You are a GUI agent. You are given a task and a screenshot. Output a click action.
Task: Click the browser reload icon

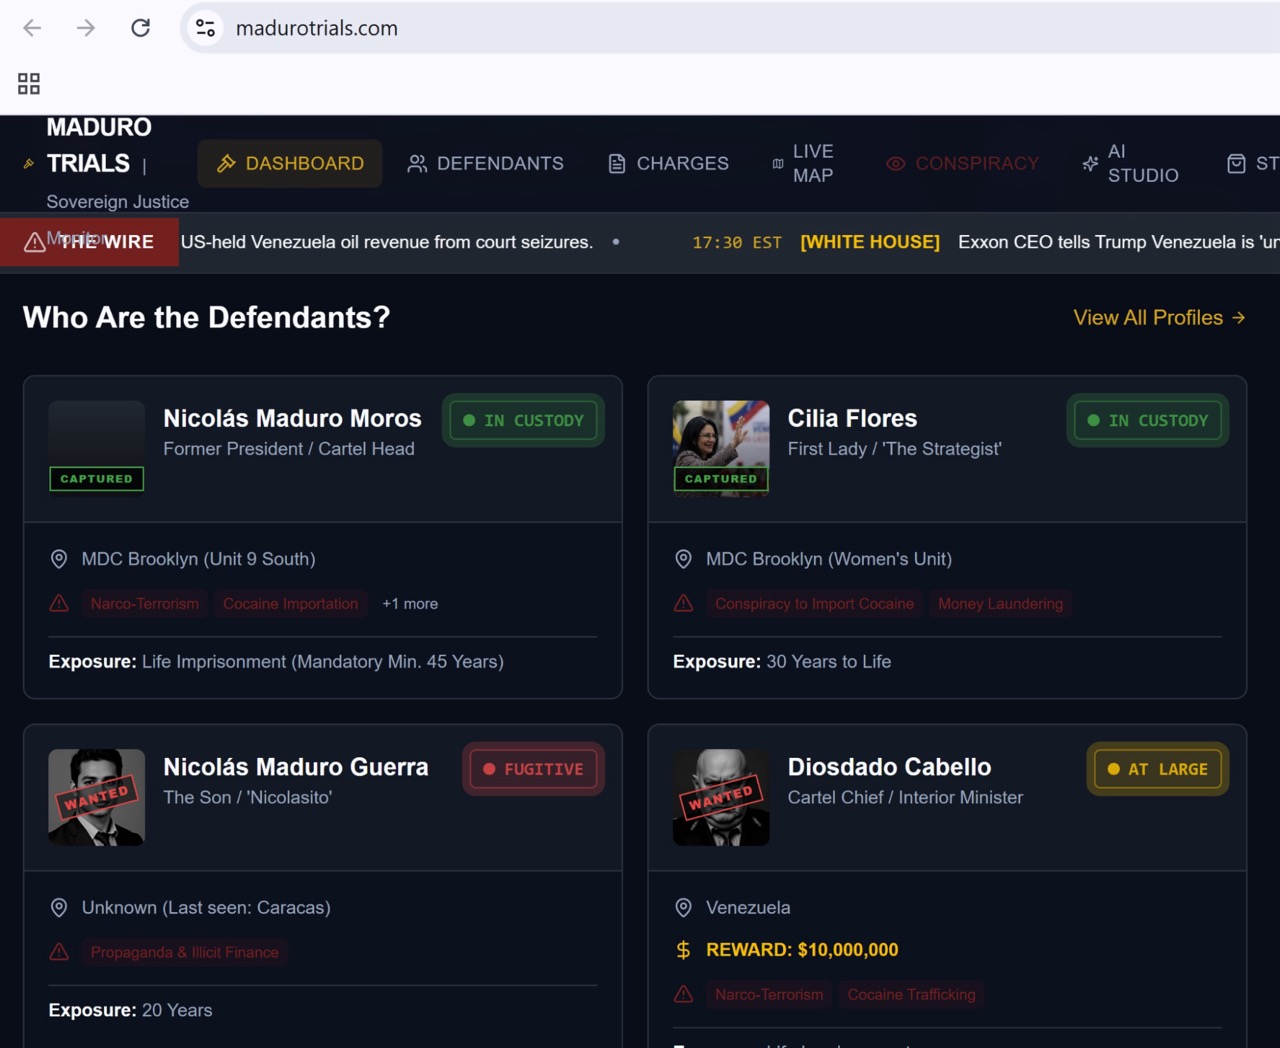pos(140,28)
